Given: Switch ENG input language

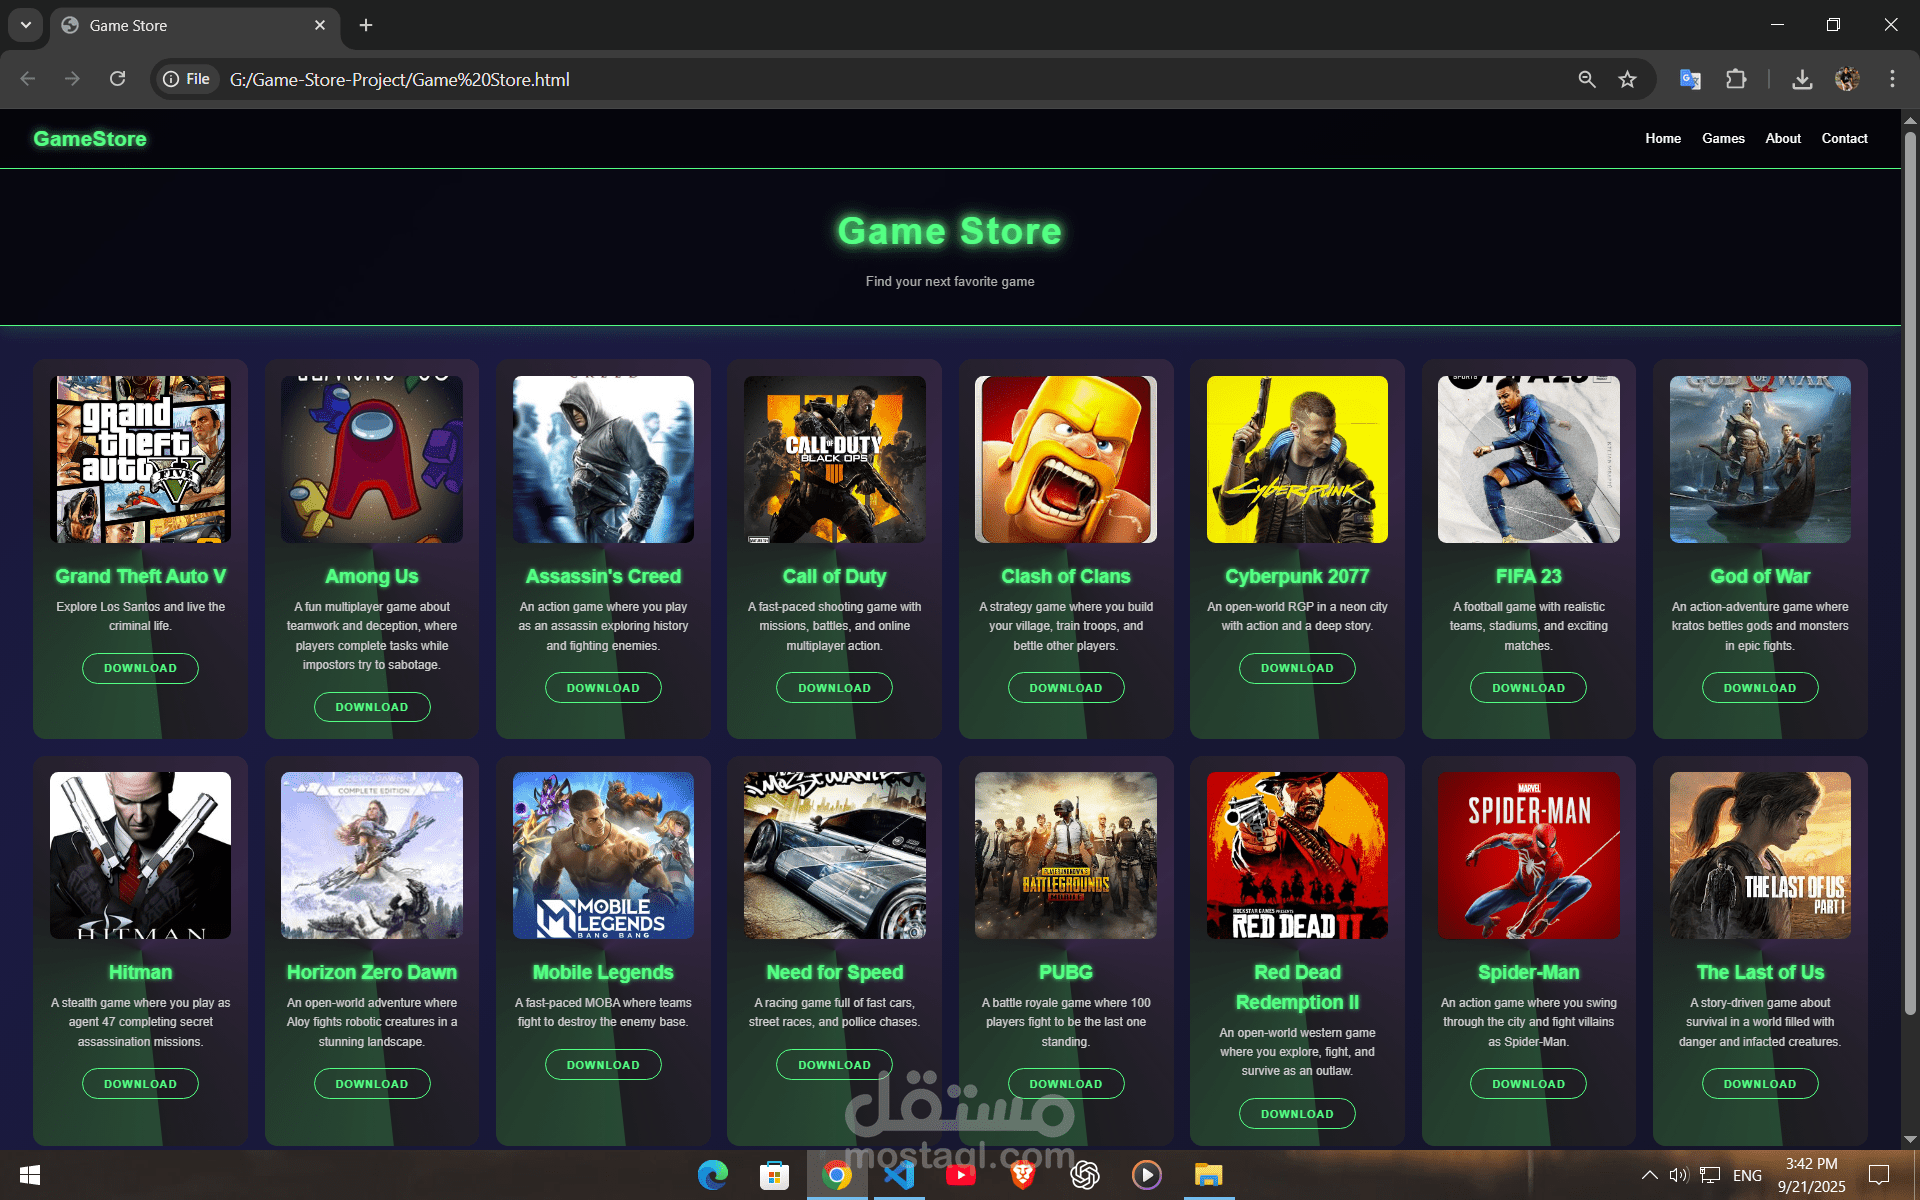Looking at the screenshot, I should [x=1747, y=1175].
